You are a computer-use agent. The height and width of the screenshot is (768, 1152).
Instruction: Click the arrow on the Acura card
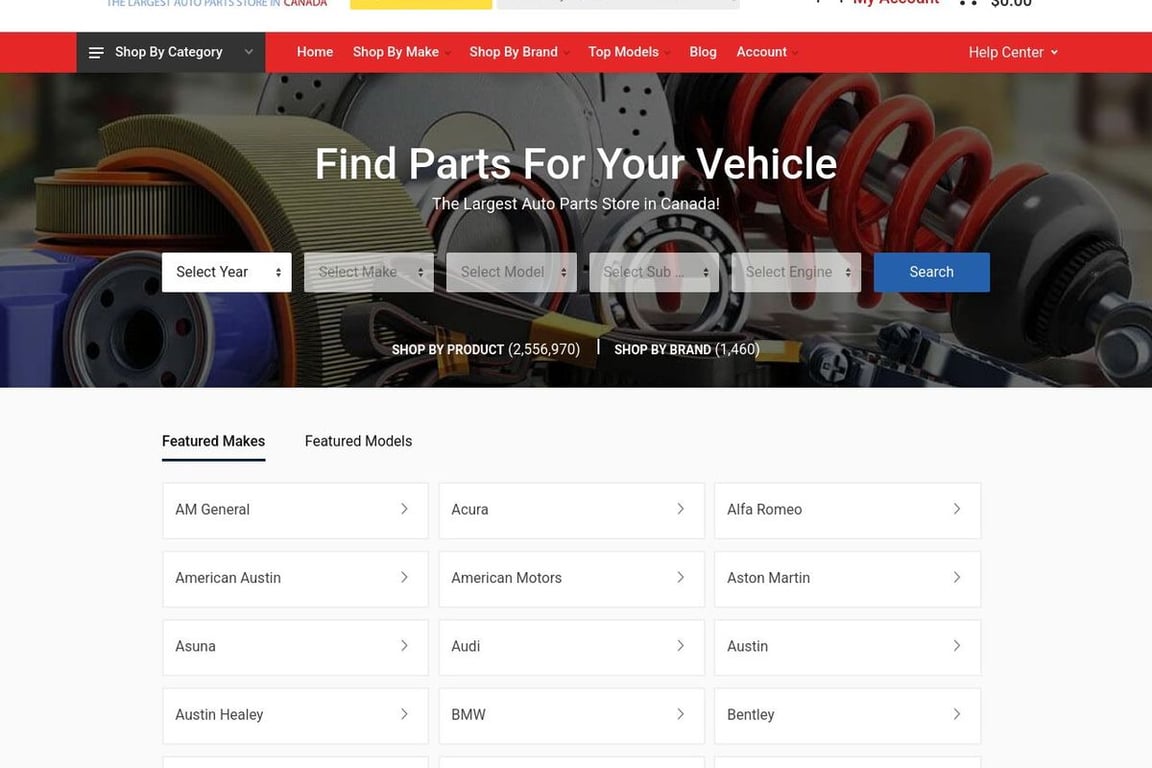[680, 509]
